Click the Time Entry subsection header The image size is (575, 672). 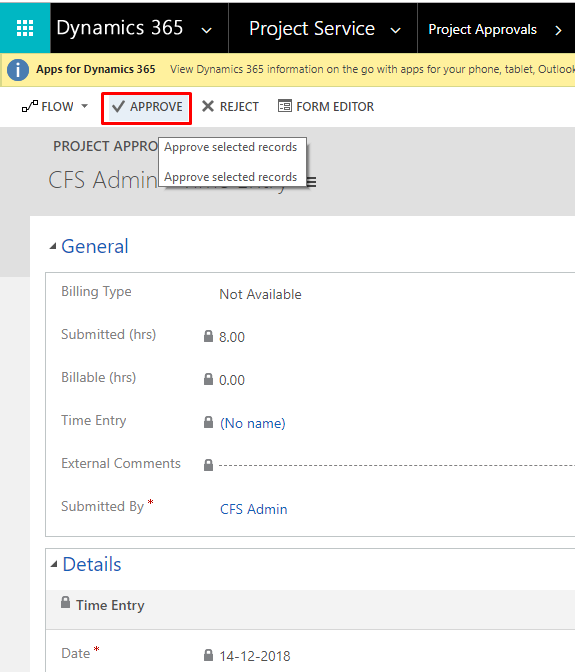(110, 605)
